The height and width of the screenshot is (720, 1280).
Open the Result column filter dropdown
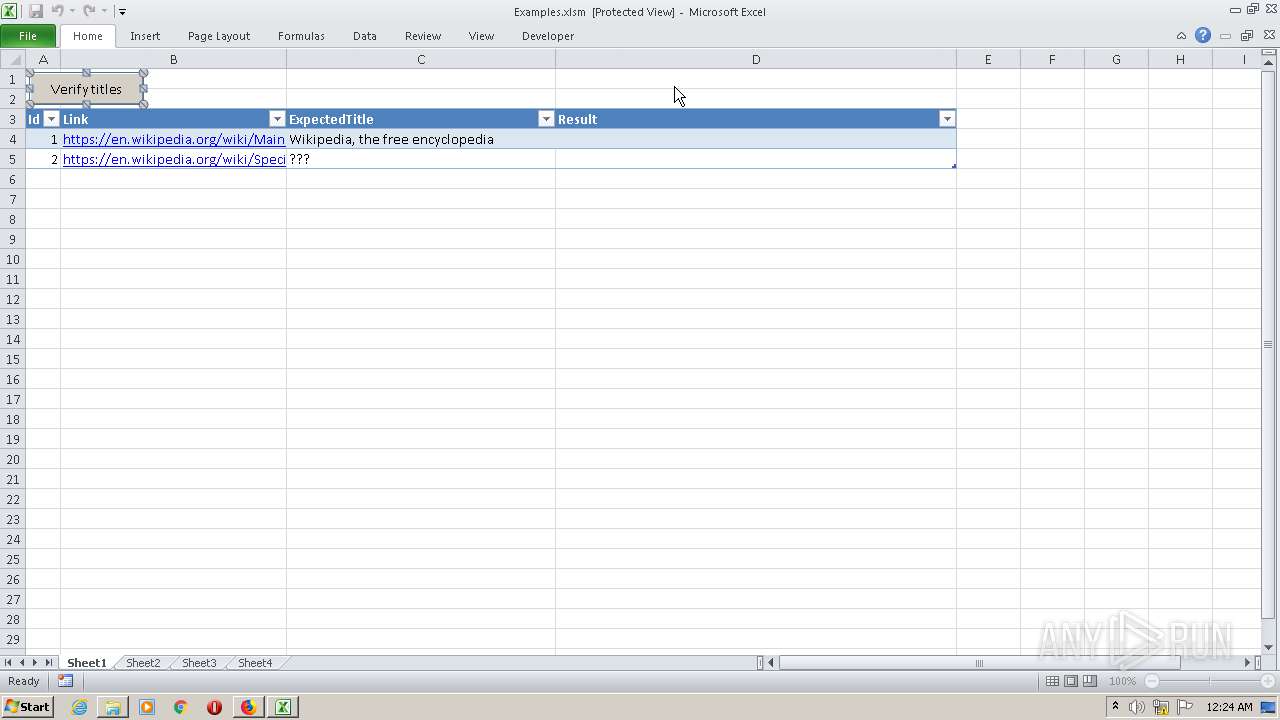tap(946, 119)
